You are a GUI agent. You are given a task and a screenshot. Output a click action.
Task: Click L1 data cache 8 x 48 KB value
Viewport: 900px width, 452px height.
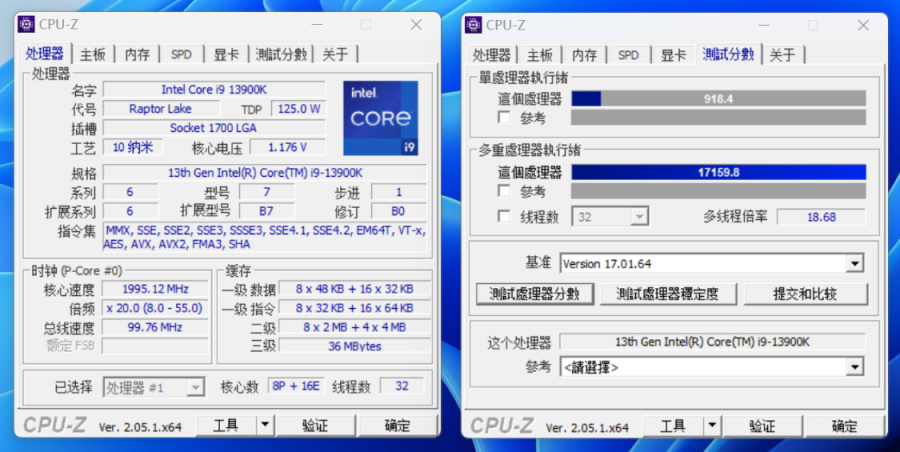(x=355, y=289)
